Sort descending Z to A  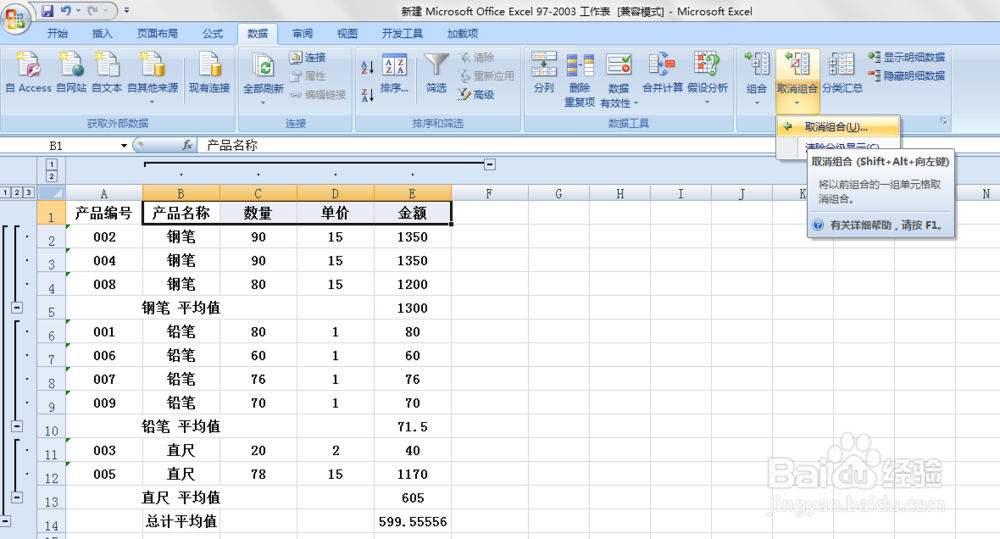coord(367,96)
